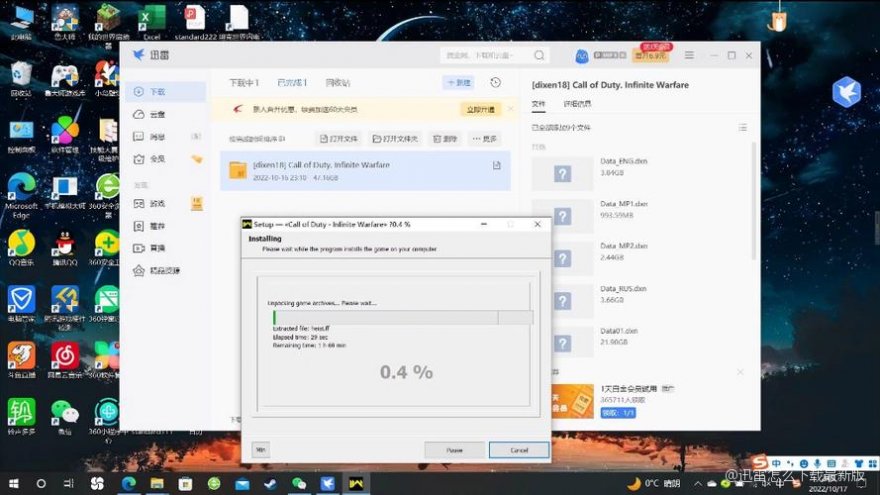This screenshot has height=495, width=880.
Task: Click the Pause button in Setup installer
Action: click(454, 450)
